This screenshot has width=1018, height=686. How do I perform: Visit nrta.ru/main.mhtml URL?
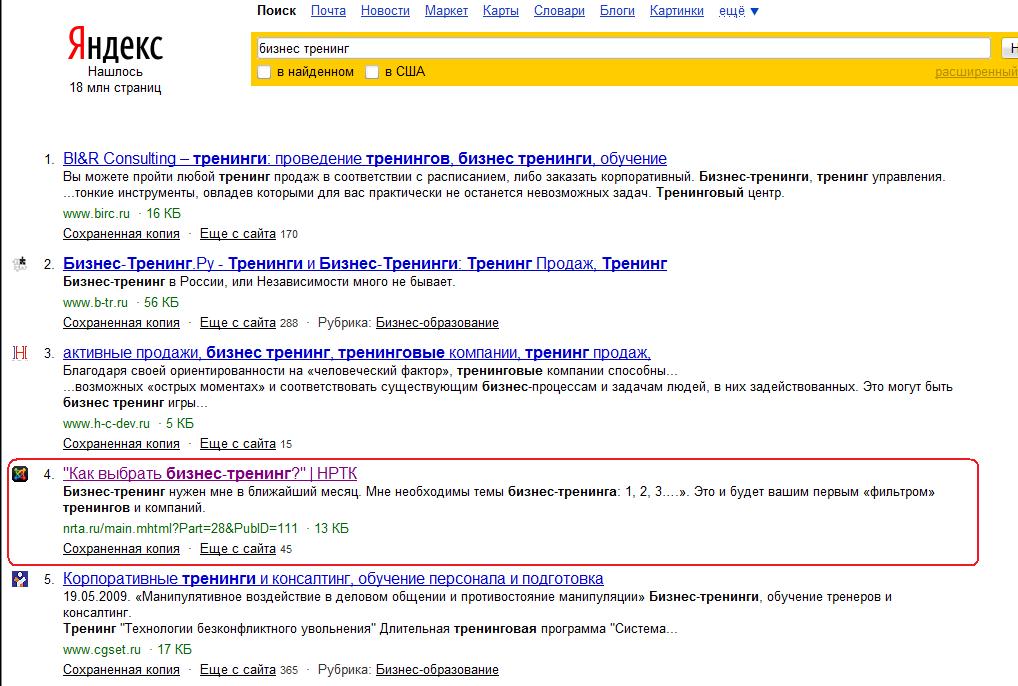coord(180,529)
